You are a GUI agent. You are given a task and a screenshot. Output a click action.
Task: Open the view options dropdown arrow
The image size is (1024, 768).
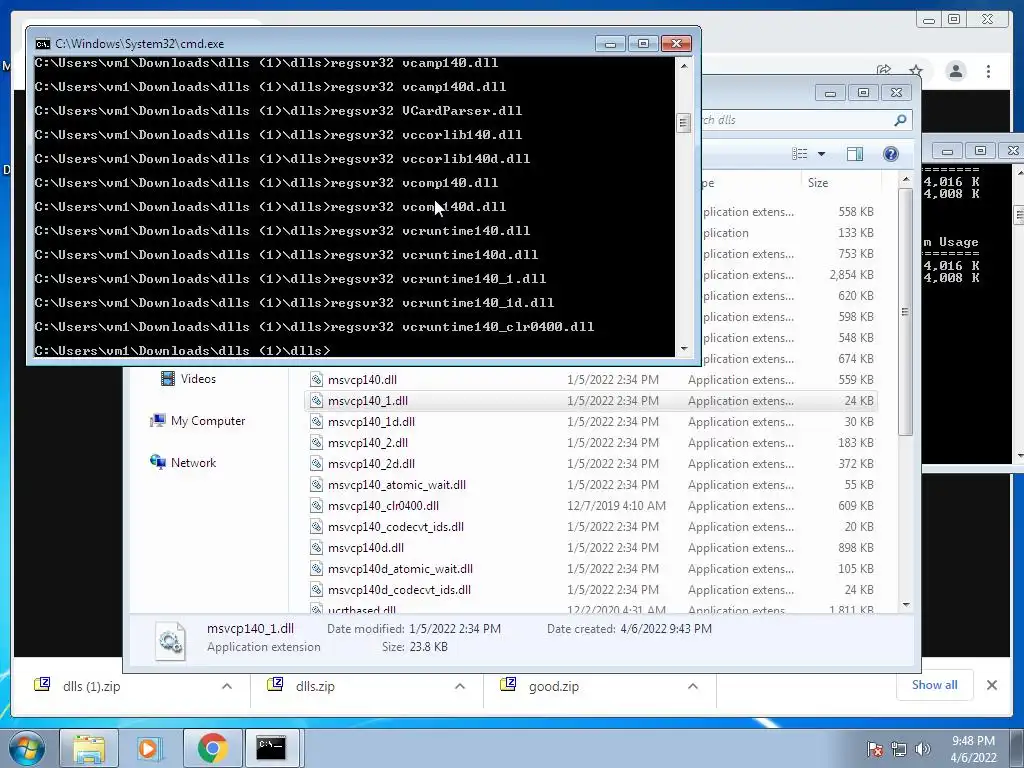[822, 154]
